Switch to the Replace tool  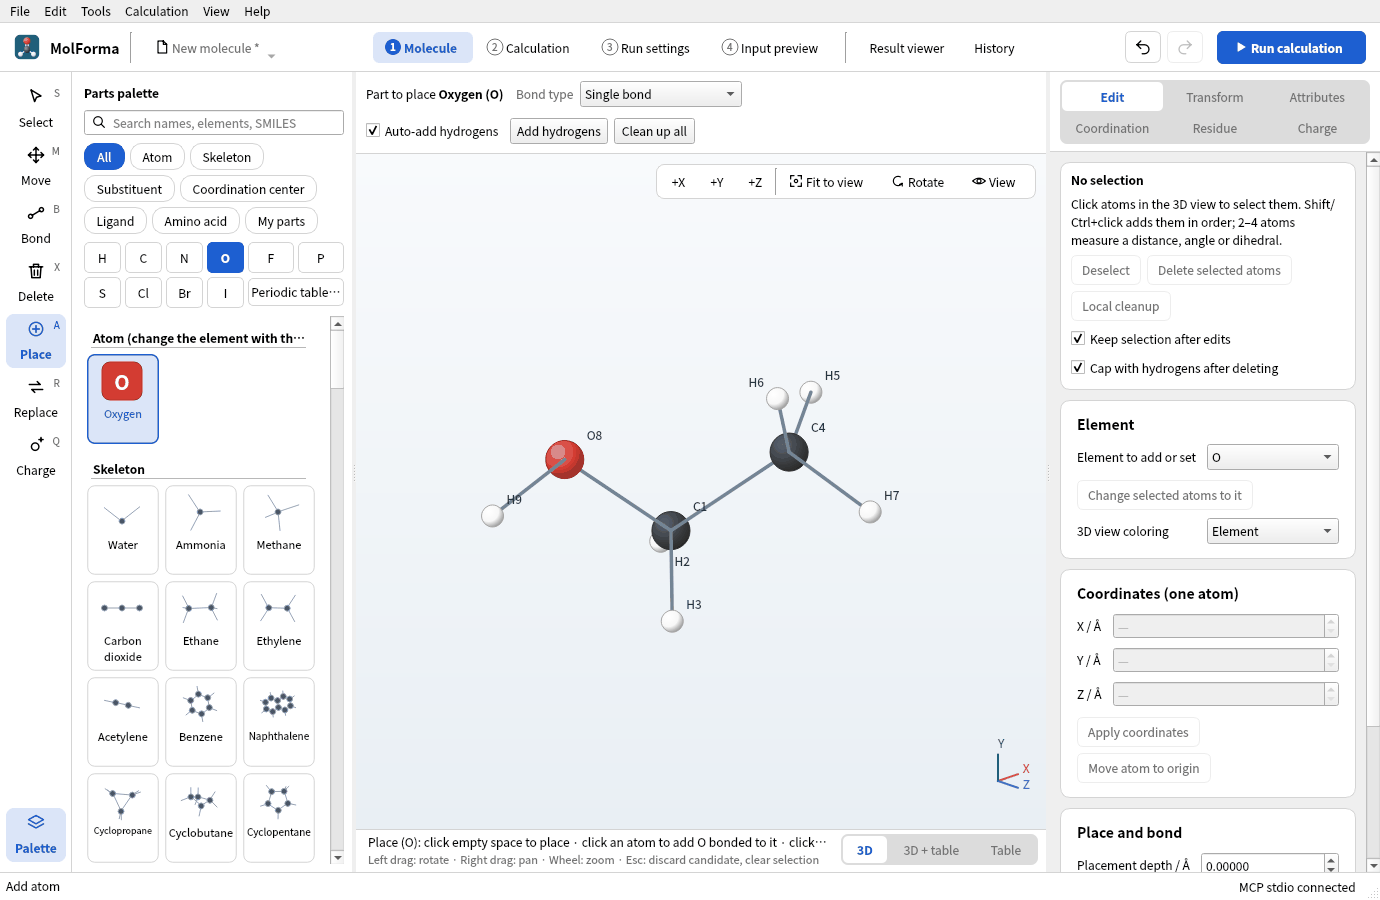tap(36, 398)
